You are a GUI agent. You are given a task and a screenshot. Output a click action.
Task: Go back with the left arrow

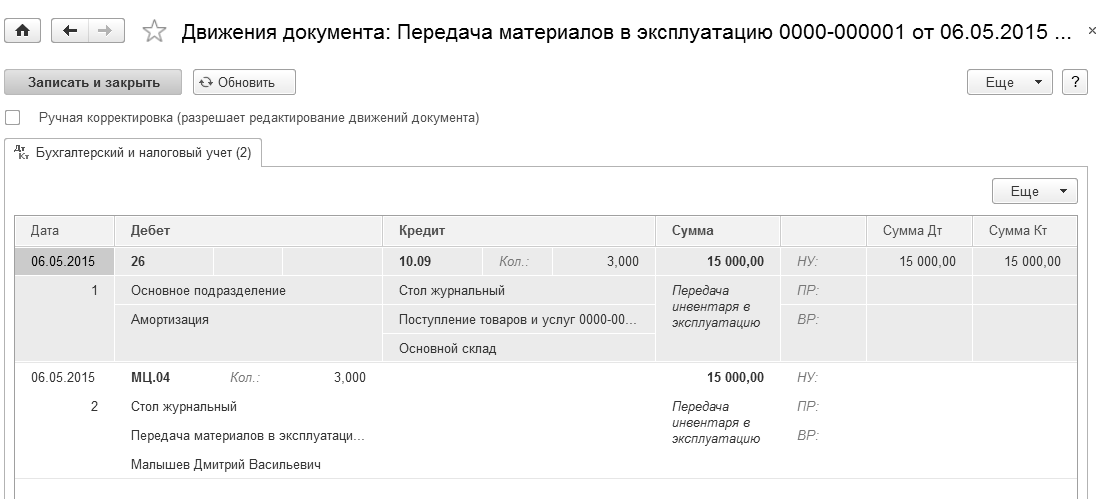pyautogui.click(x=69, y=32)
